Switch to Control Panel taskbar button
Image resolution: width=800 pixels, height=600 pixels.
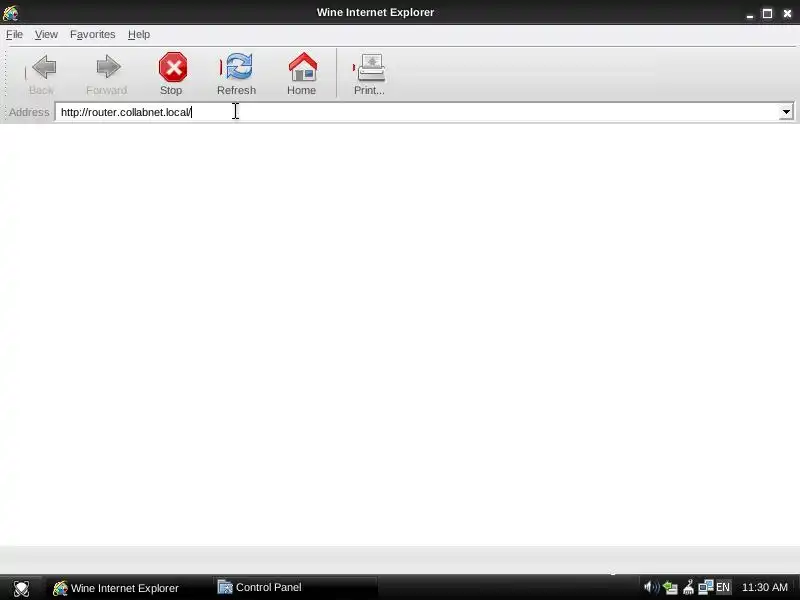click(295, 587)
